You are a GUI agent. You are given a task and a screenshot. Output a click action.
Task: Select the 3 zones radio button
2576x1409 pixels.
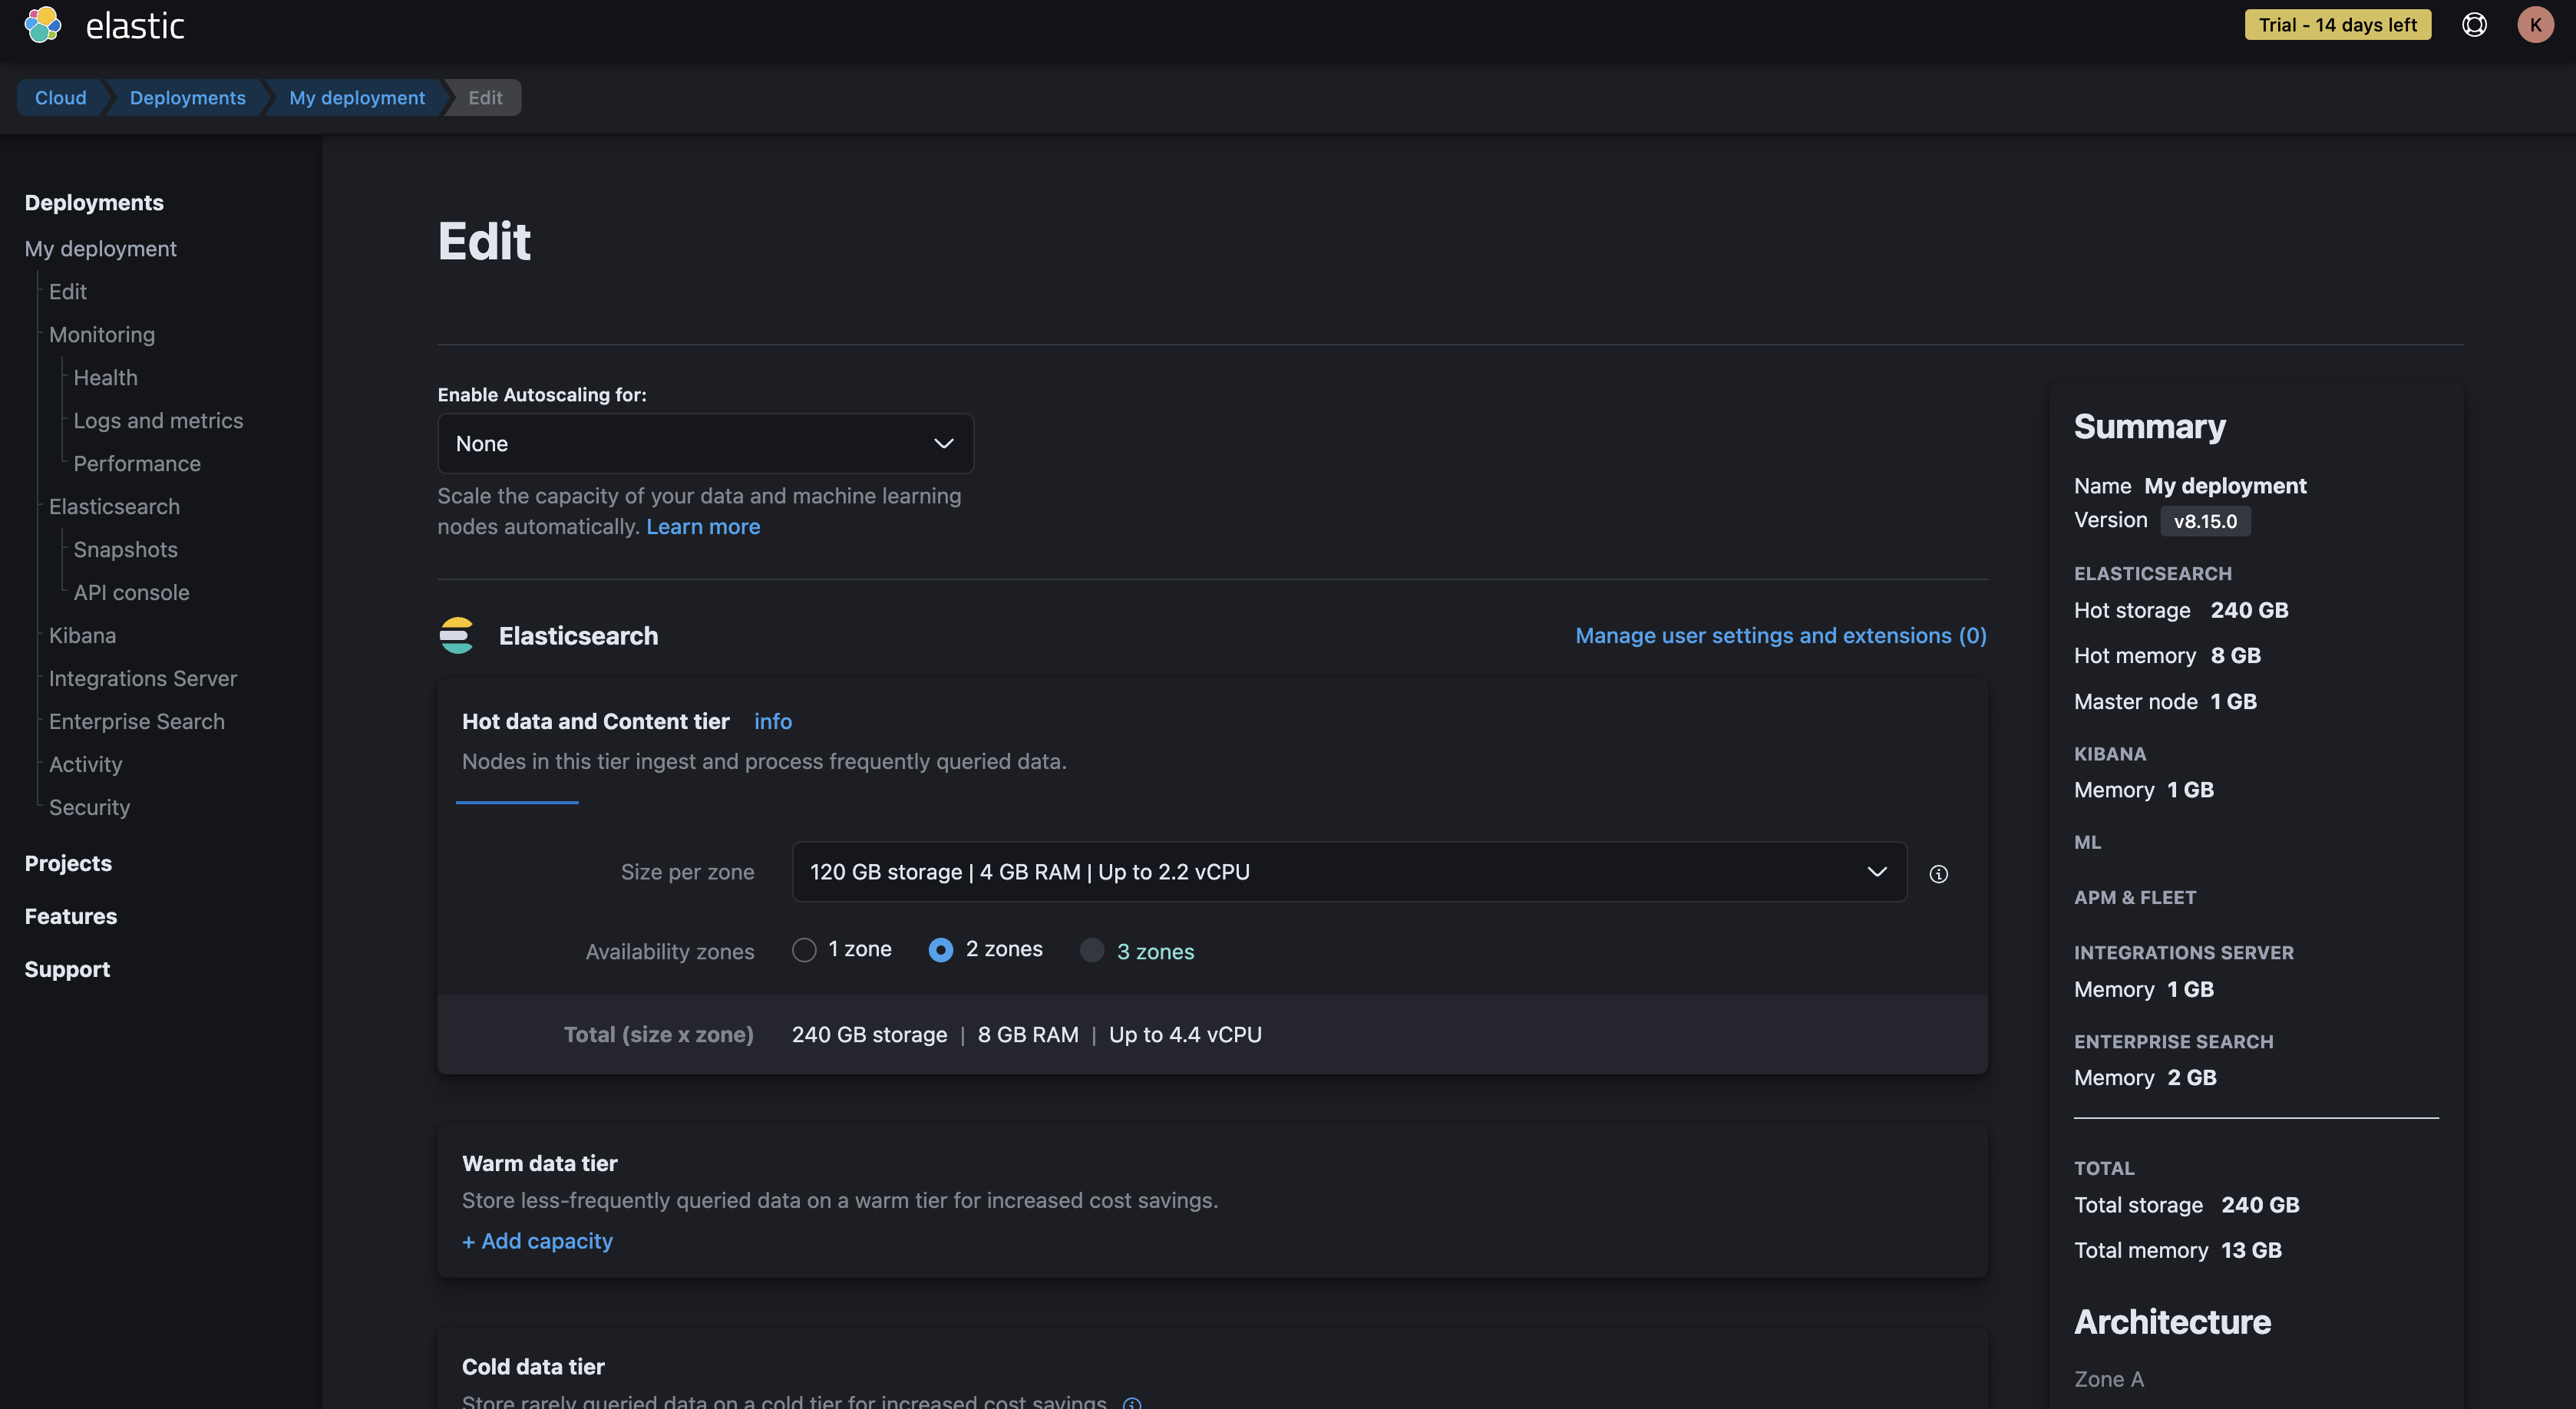tap(1092, 950)
